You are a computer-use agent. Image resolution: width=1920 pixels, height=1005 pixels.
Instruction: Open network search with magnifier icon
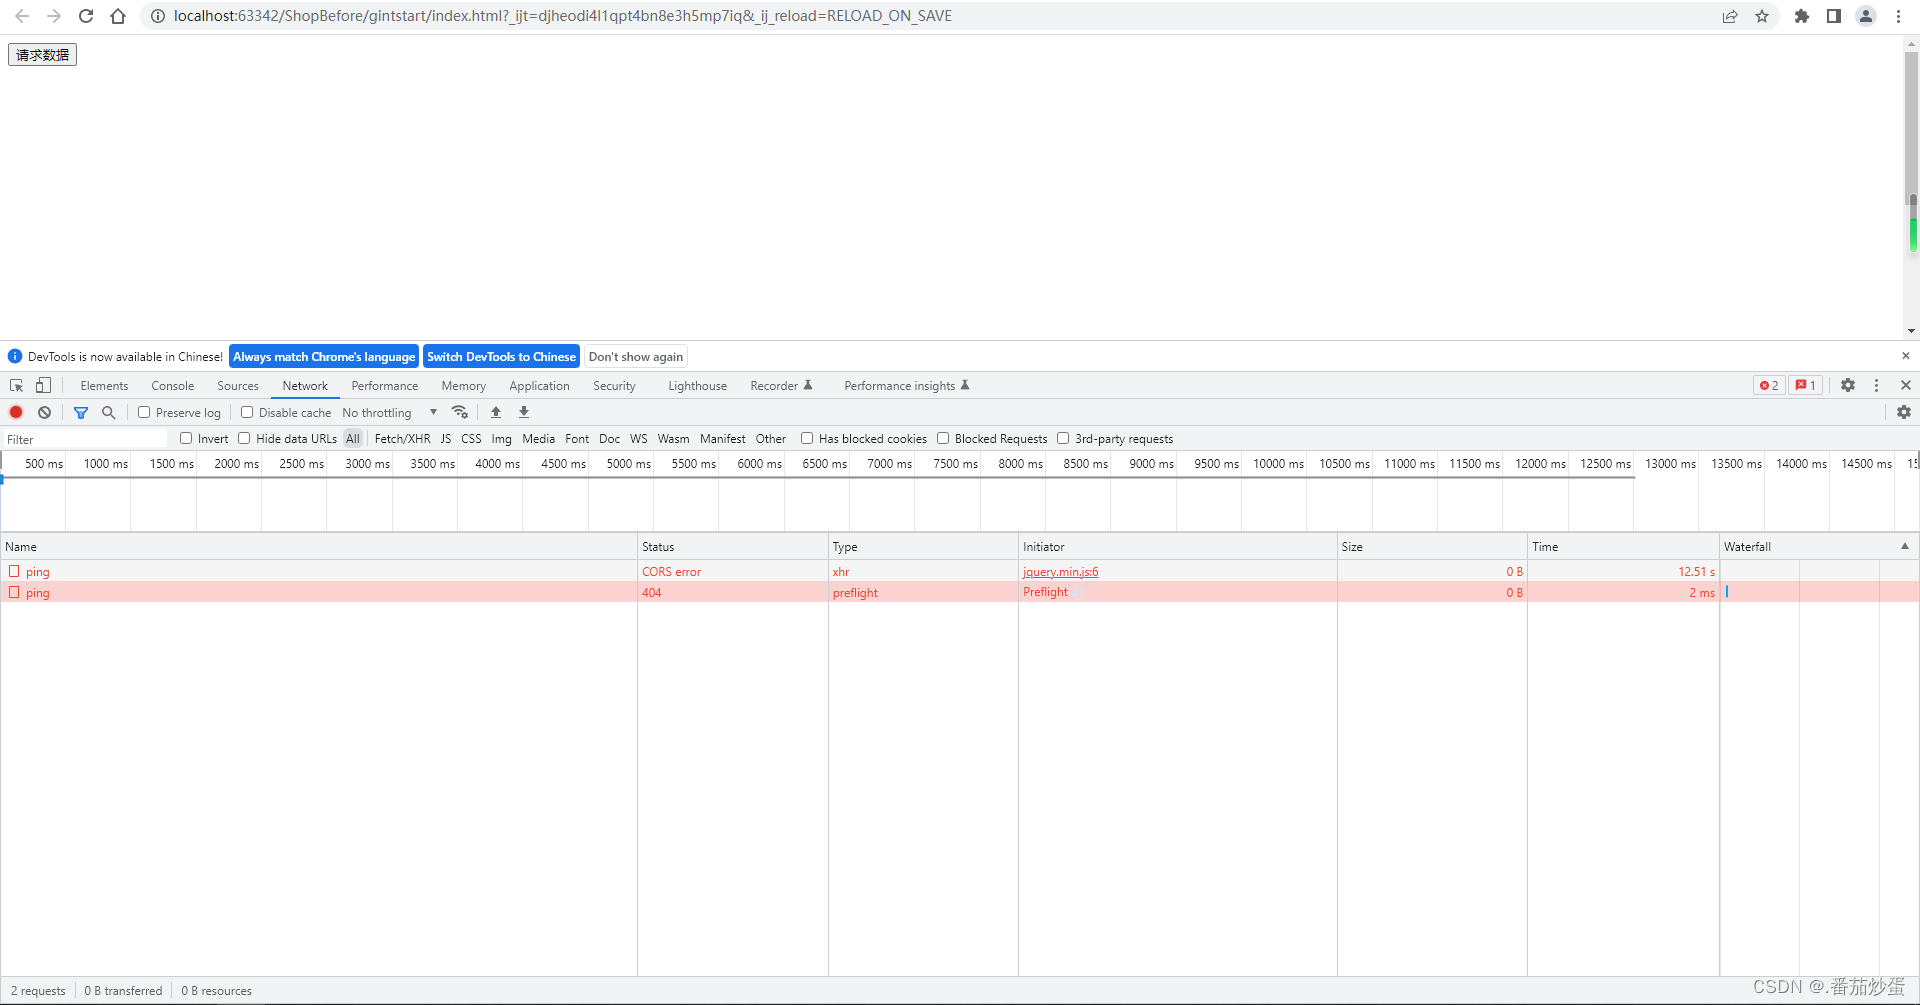tap(109, 412)
